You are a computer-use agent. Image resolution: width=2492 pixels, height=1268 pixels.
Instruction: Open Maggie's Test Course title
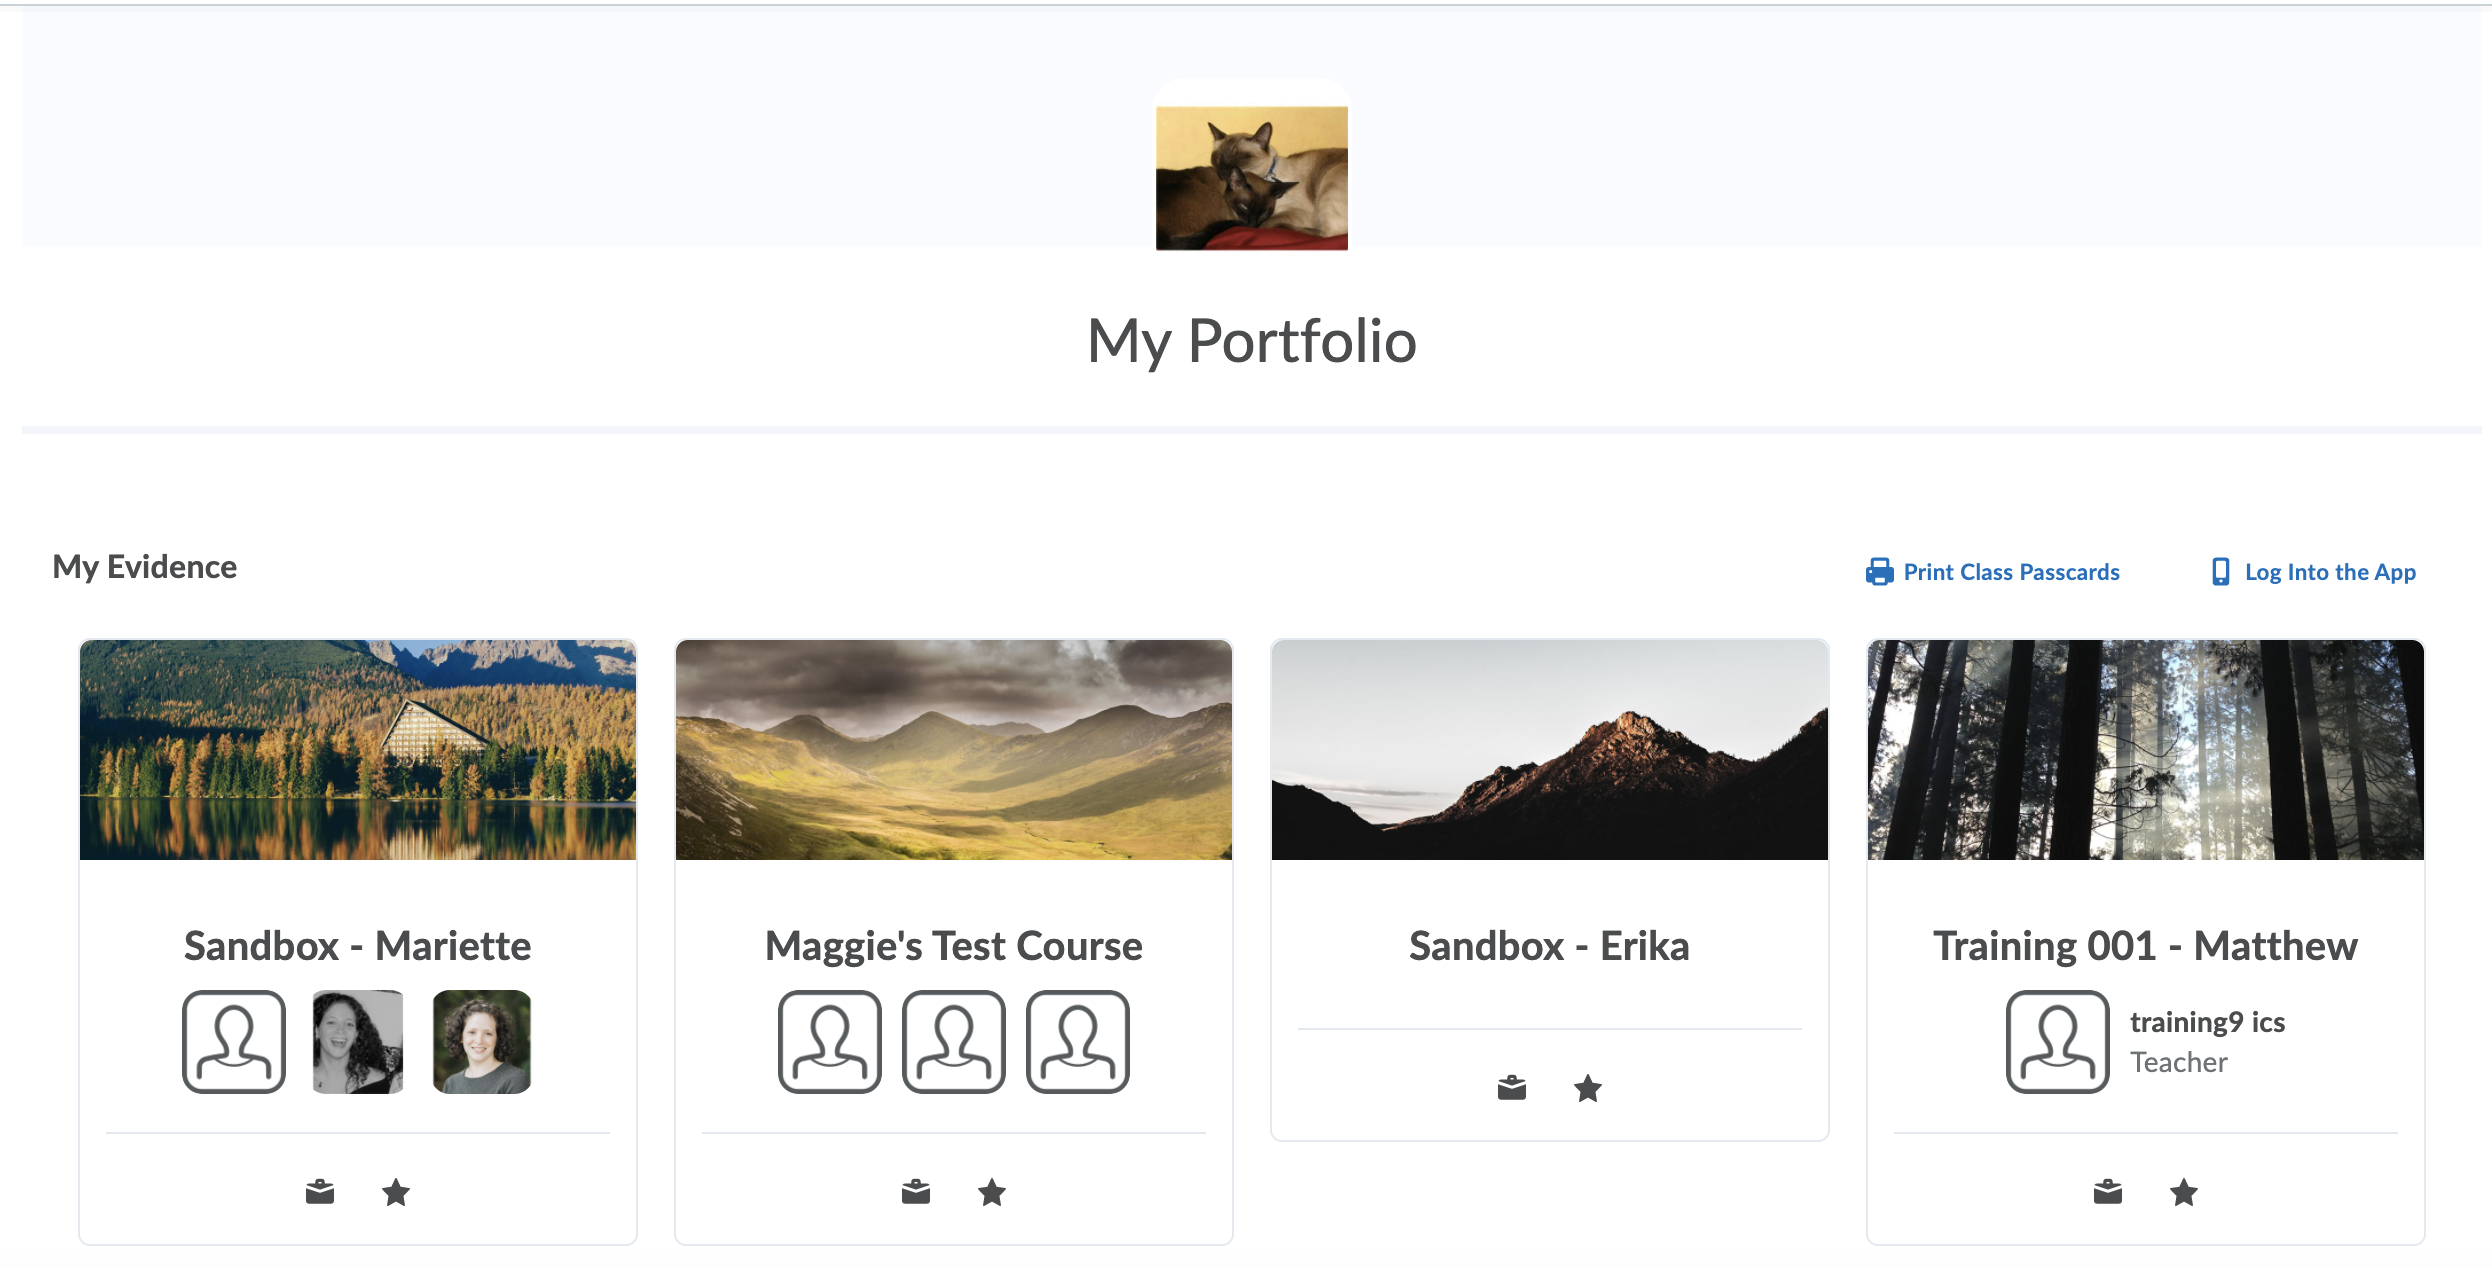pyautogui.click(x=953, y=946)
